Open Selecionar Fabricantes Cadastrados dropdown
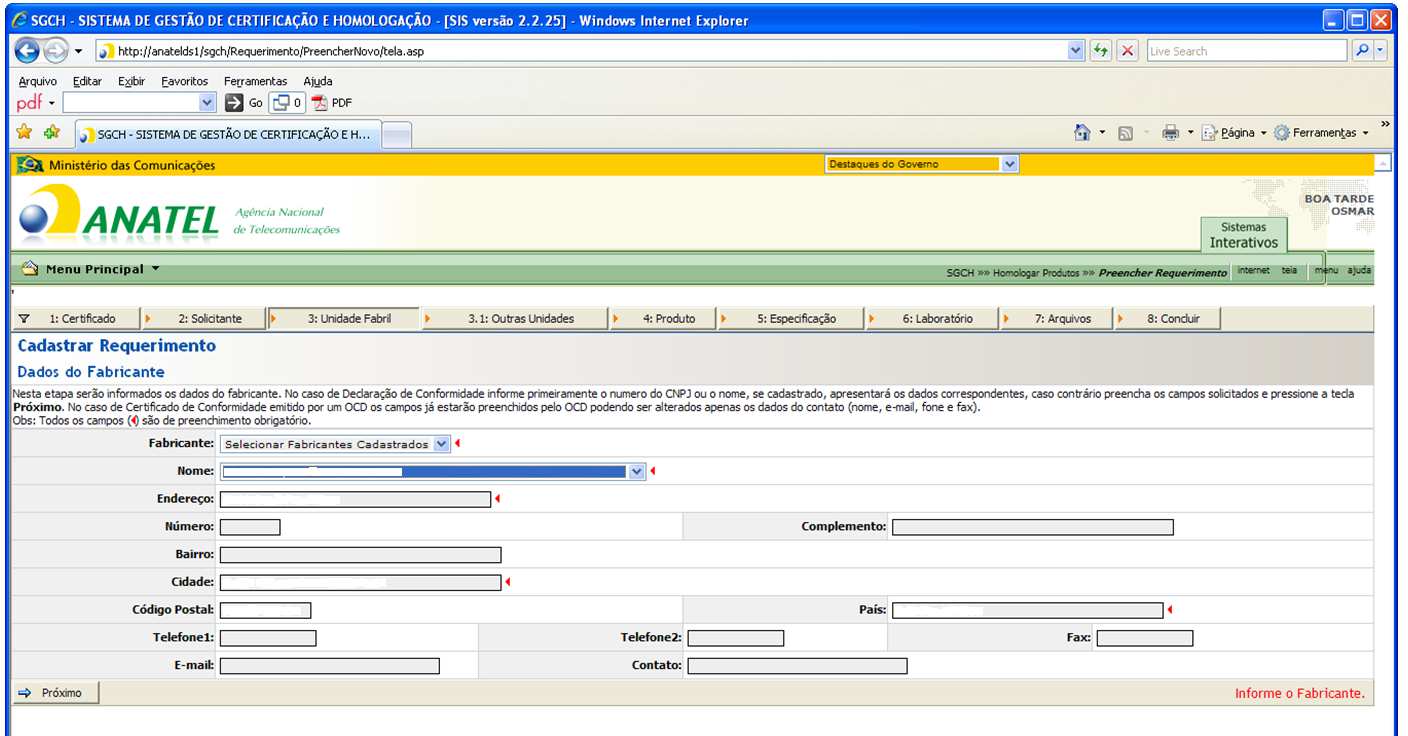 click(x=442, y=444)
